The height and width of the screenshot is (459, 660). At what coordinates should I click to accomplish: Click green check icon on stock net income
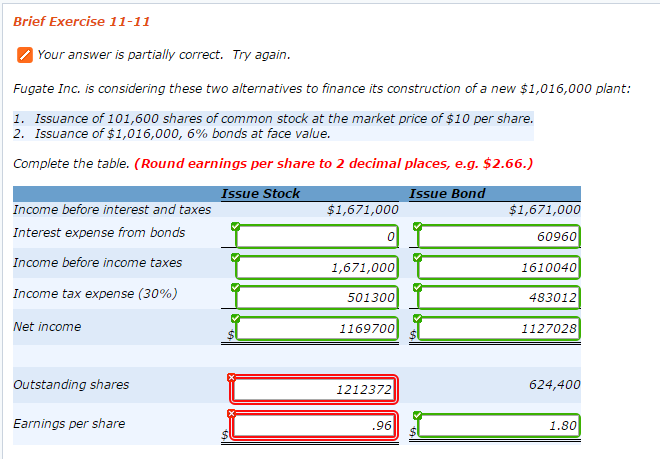tap(235, 318)
